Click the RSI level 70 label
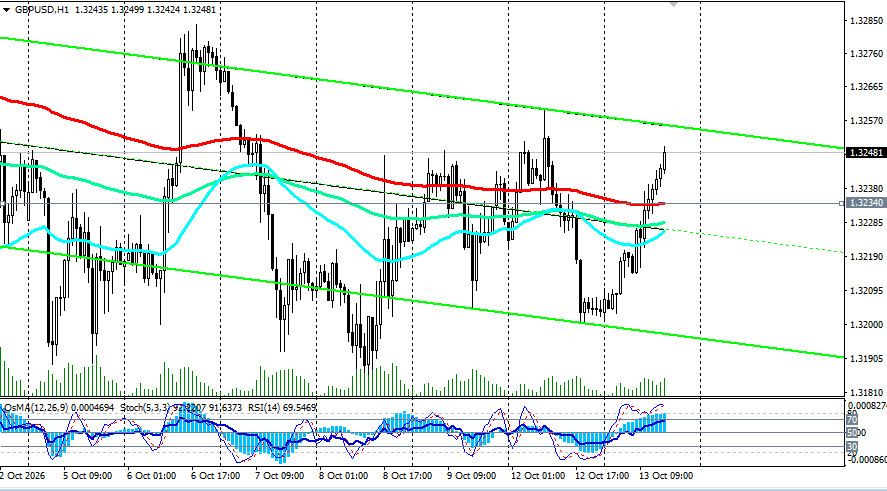Image resolution: width=887 pixels, height=491 pixels. coord(851,420)
